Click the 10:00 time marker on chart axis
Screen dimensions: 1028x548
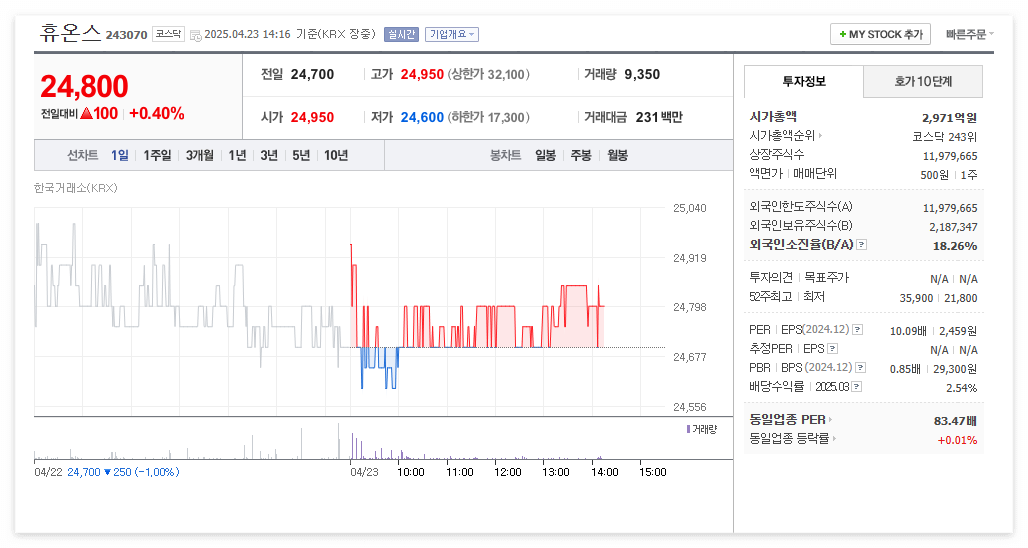tap(411, 472)
